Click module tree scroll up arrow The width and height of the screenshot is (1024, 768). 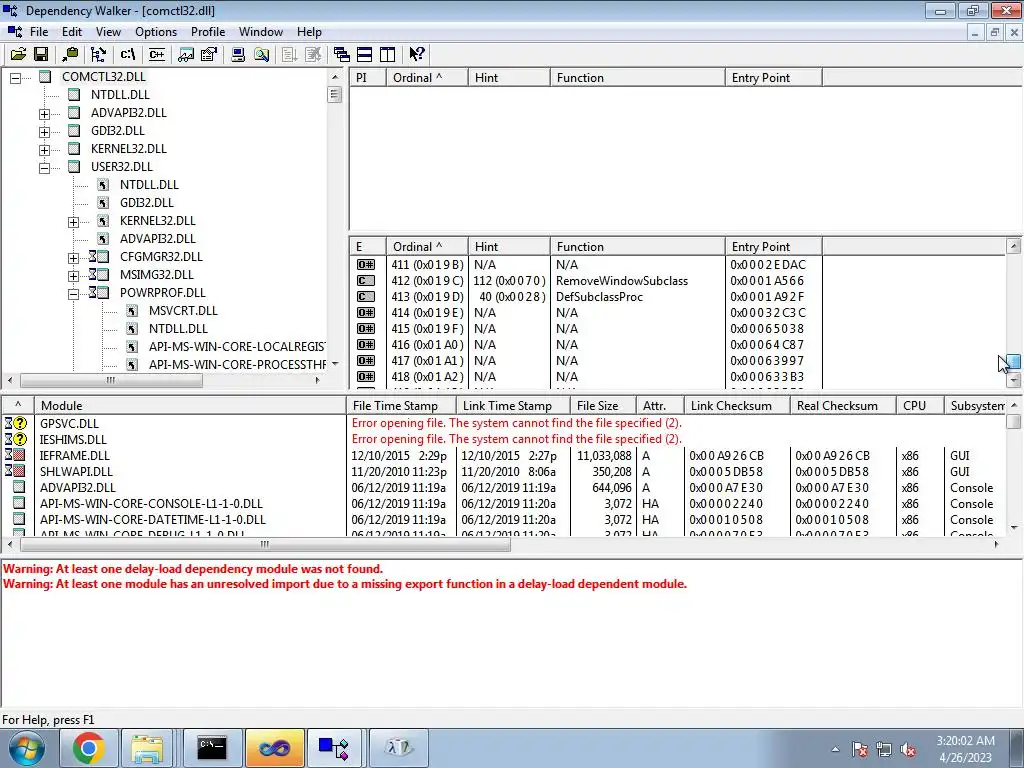point(335,77)
